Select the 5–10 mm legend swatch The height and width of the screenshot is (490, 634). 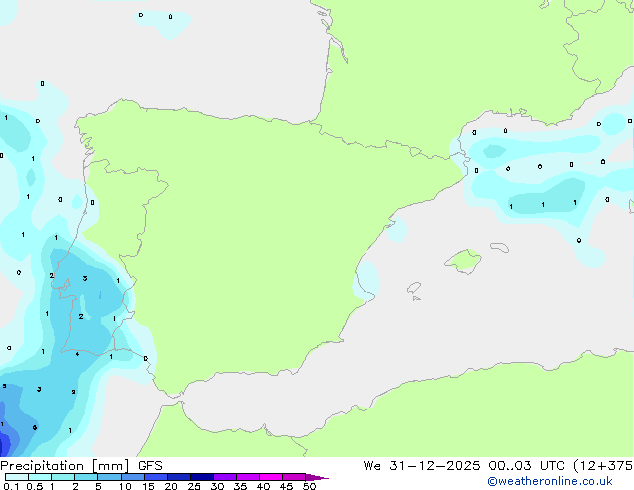coord(109,477)
